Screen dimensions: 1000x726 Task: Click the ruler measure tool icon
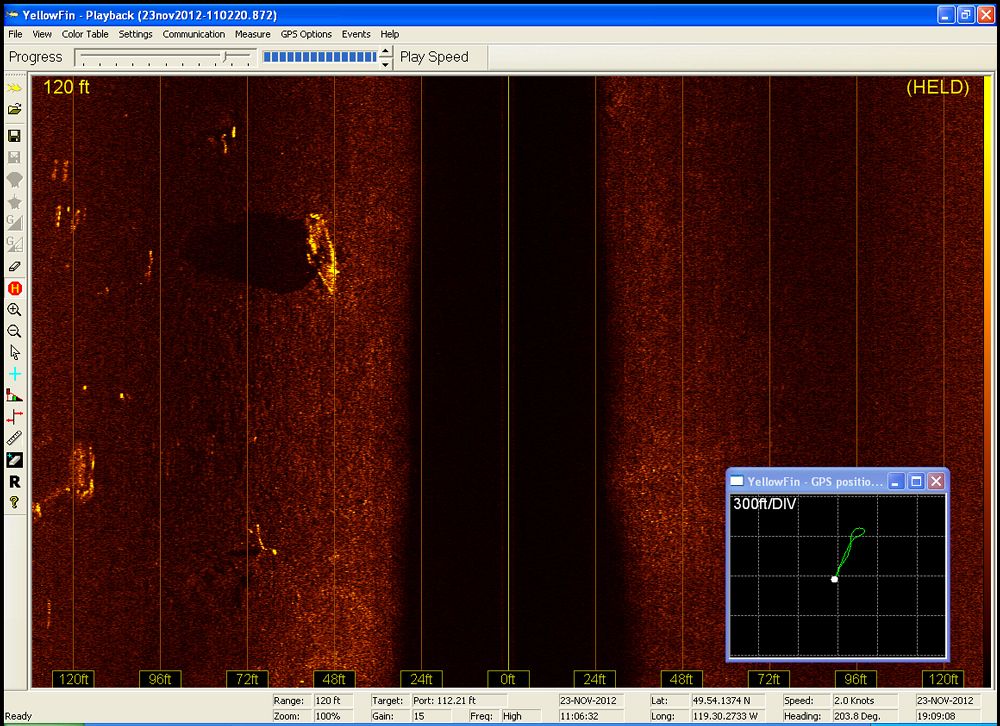(14, 438)
